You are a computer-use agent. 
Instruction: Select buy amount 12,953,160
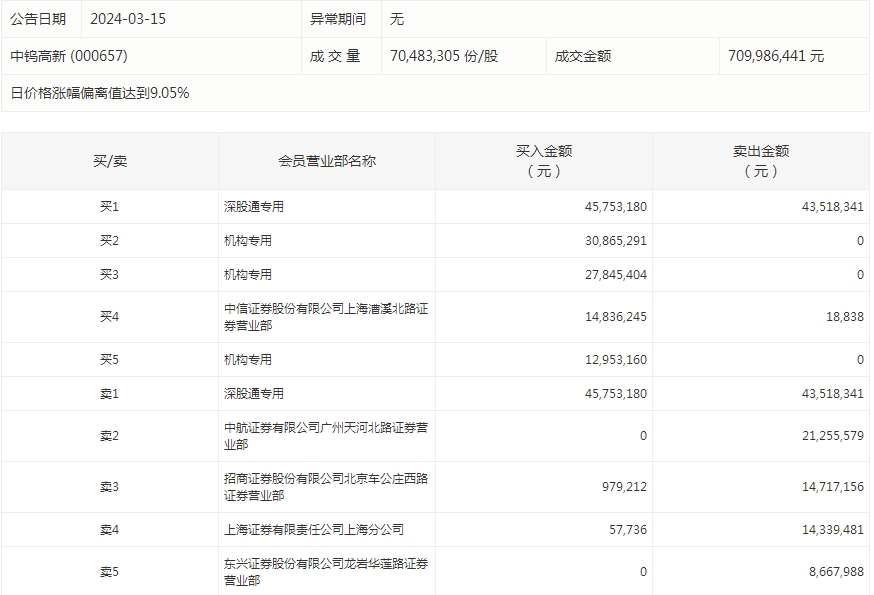[616, 360]
